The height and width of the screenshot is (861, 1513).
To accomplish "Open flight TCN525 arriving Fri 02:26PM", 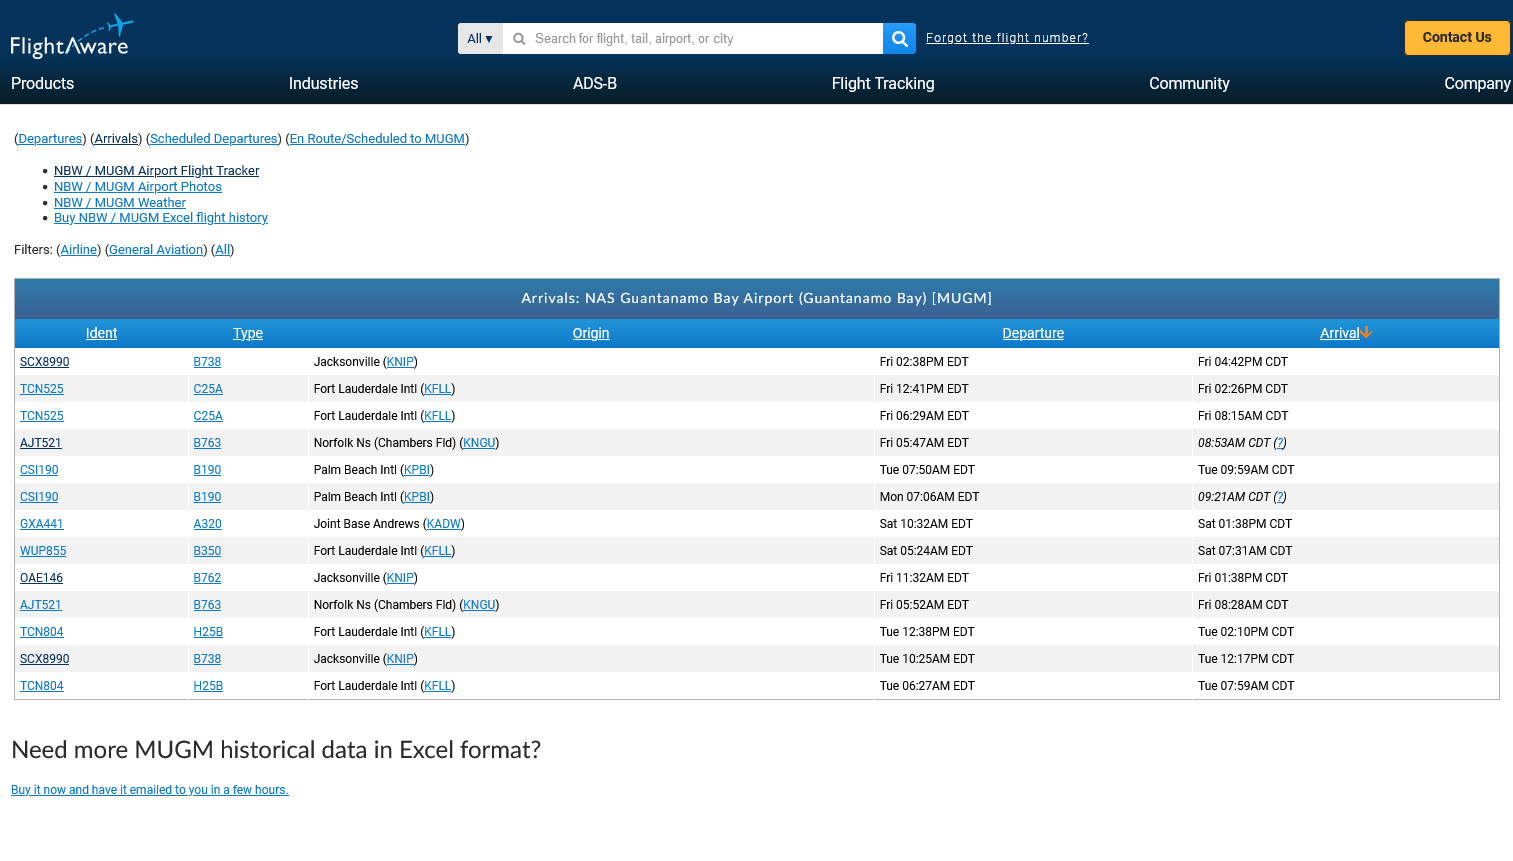I will (42, 389).
